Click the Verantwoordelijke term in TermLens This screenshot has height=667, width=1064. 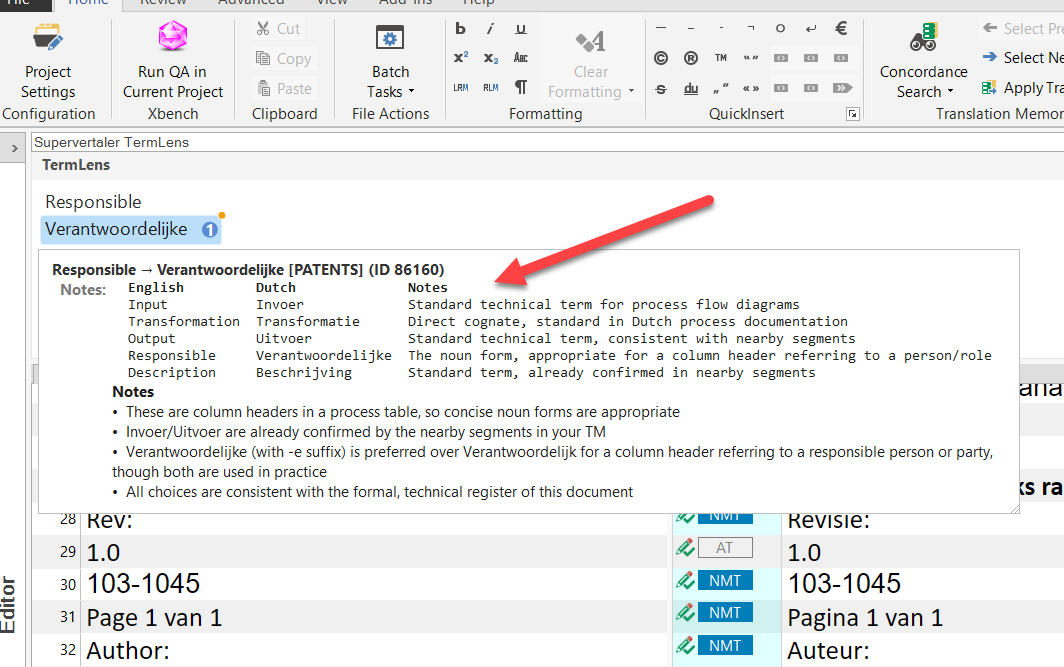click(x=116, y=230)
